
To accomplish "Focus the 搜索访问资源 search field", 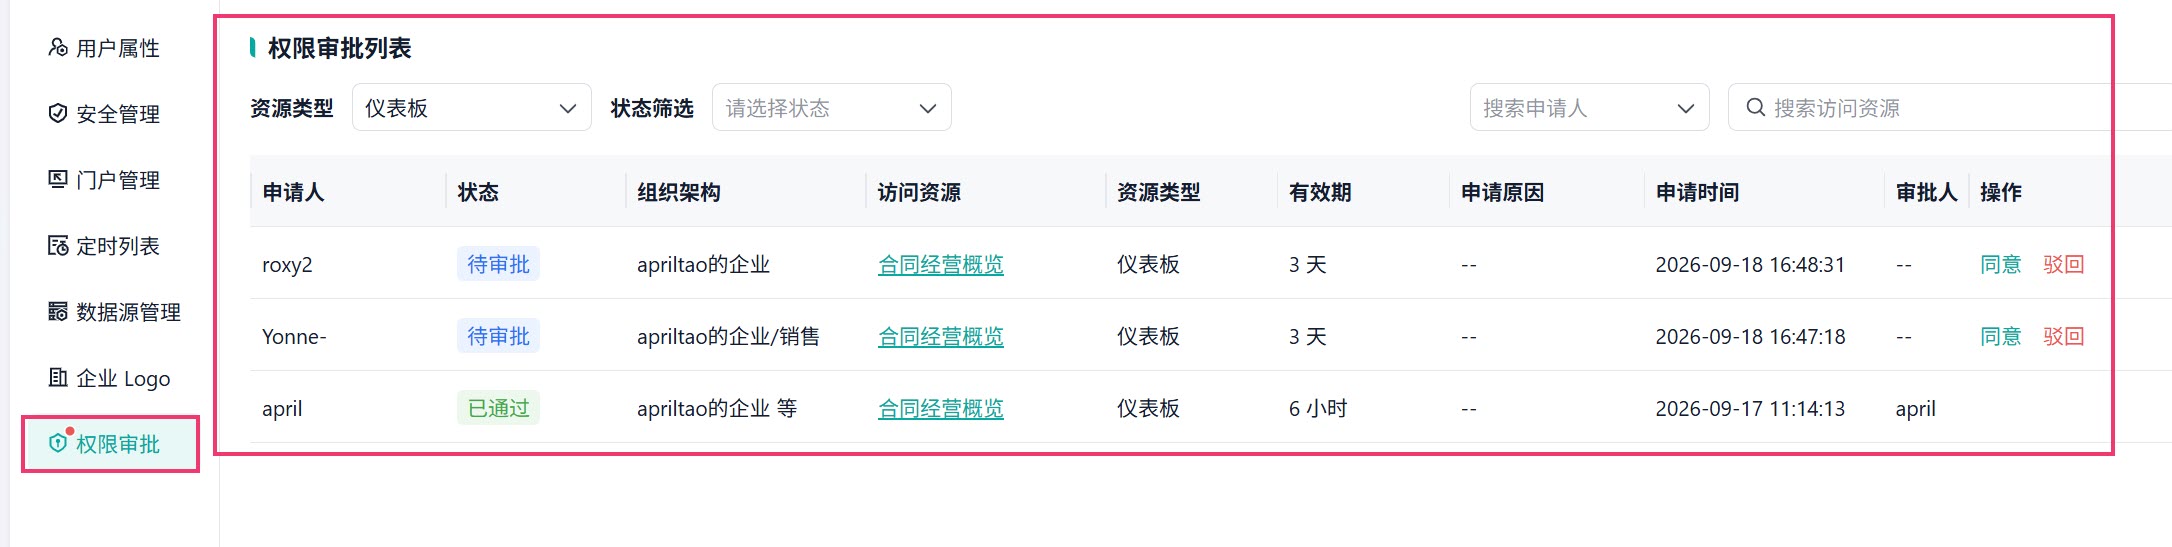I will coord(1950,108).
